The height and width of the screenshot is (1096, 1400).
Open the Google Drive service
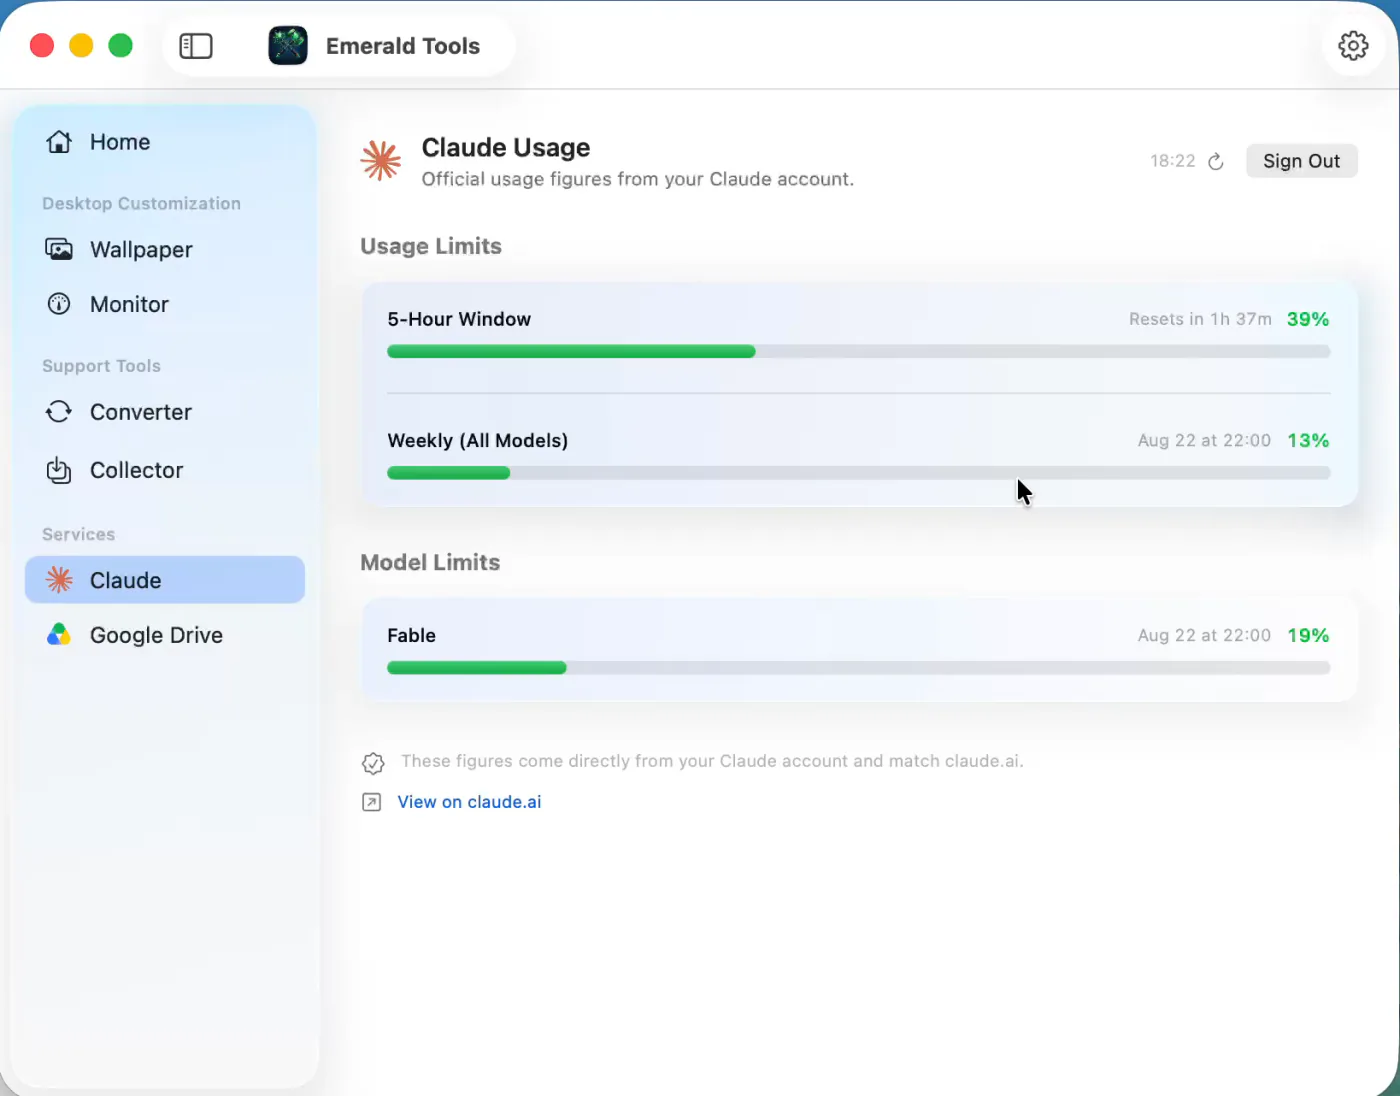[x=165, y=635]
